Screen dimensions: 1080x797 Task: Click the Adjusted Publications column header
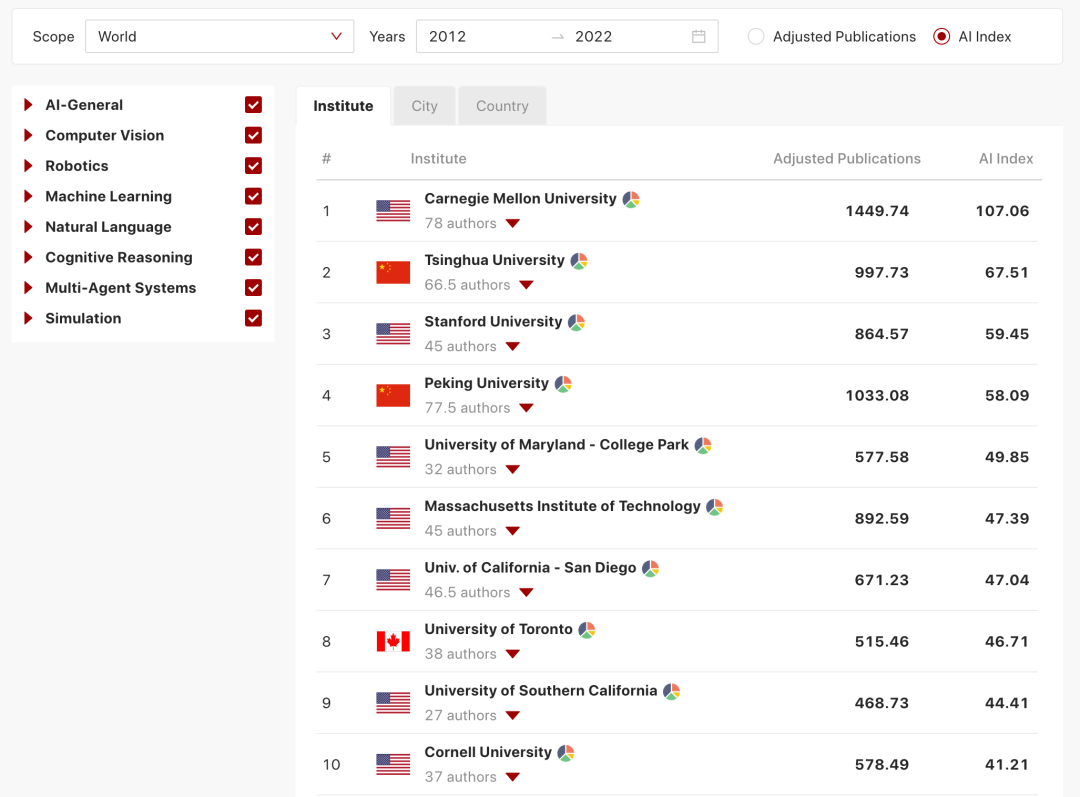(x=847, y=158)
